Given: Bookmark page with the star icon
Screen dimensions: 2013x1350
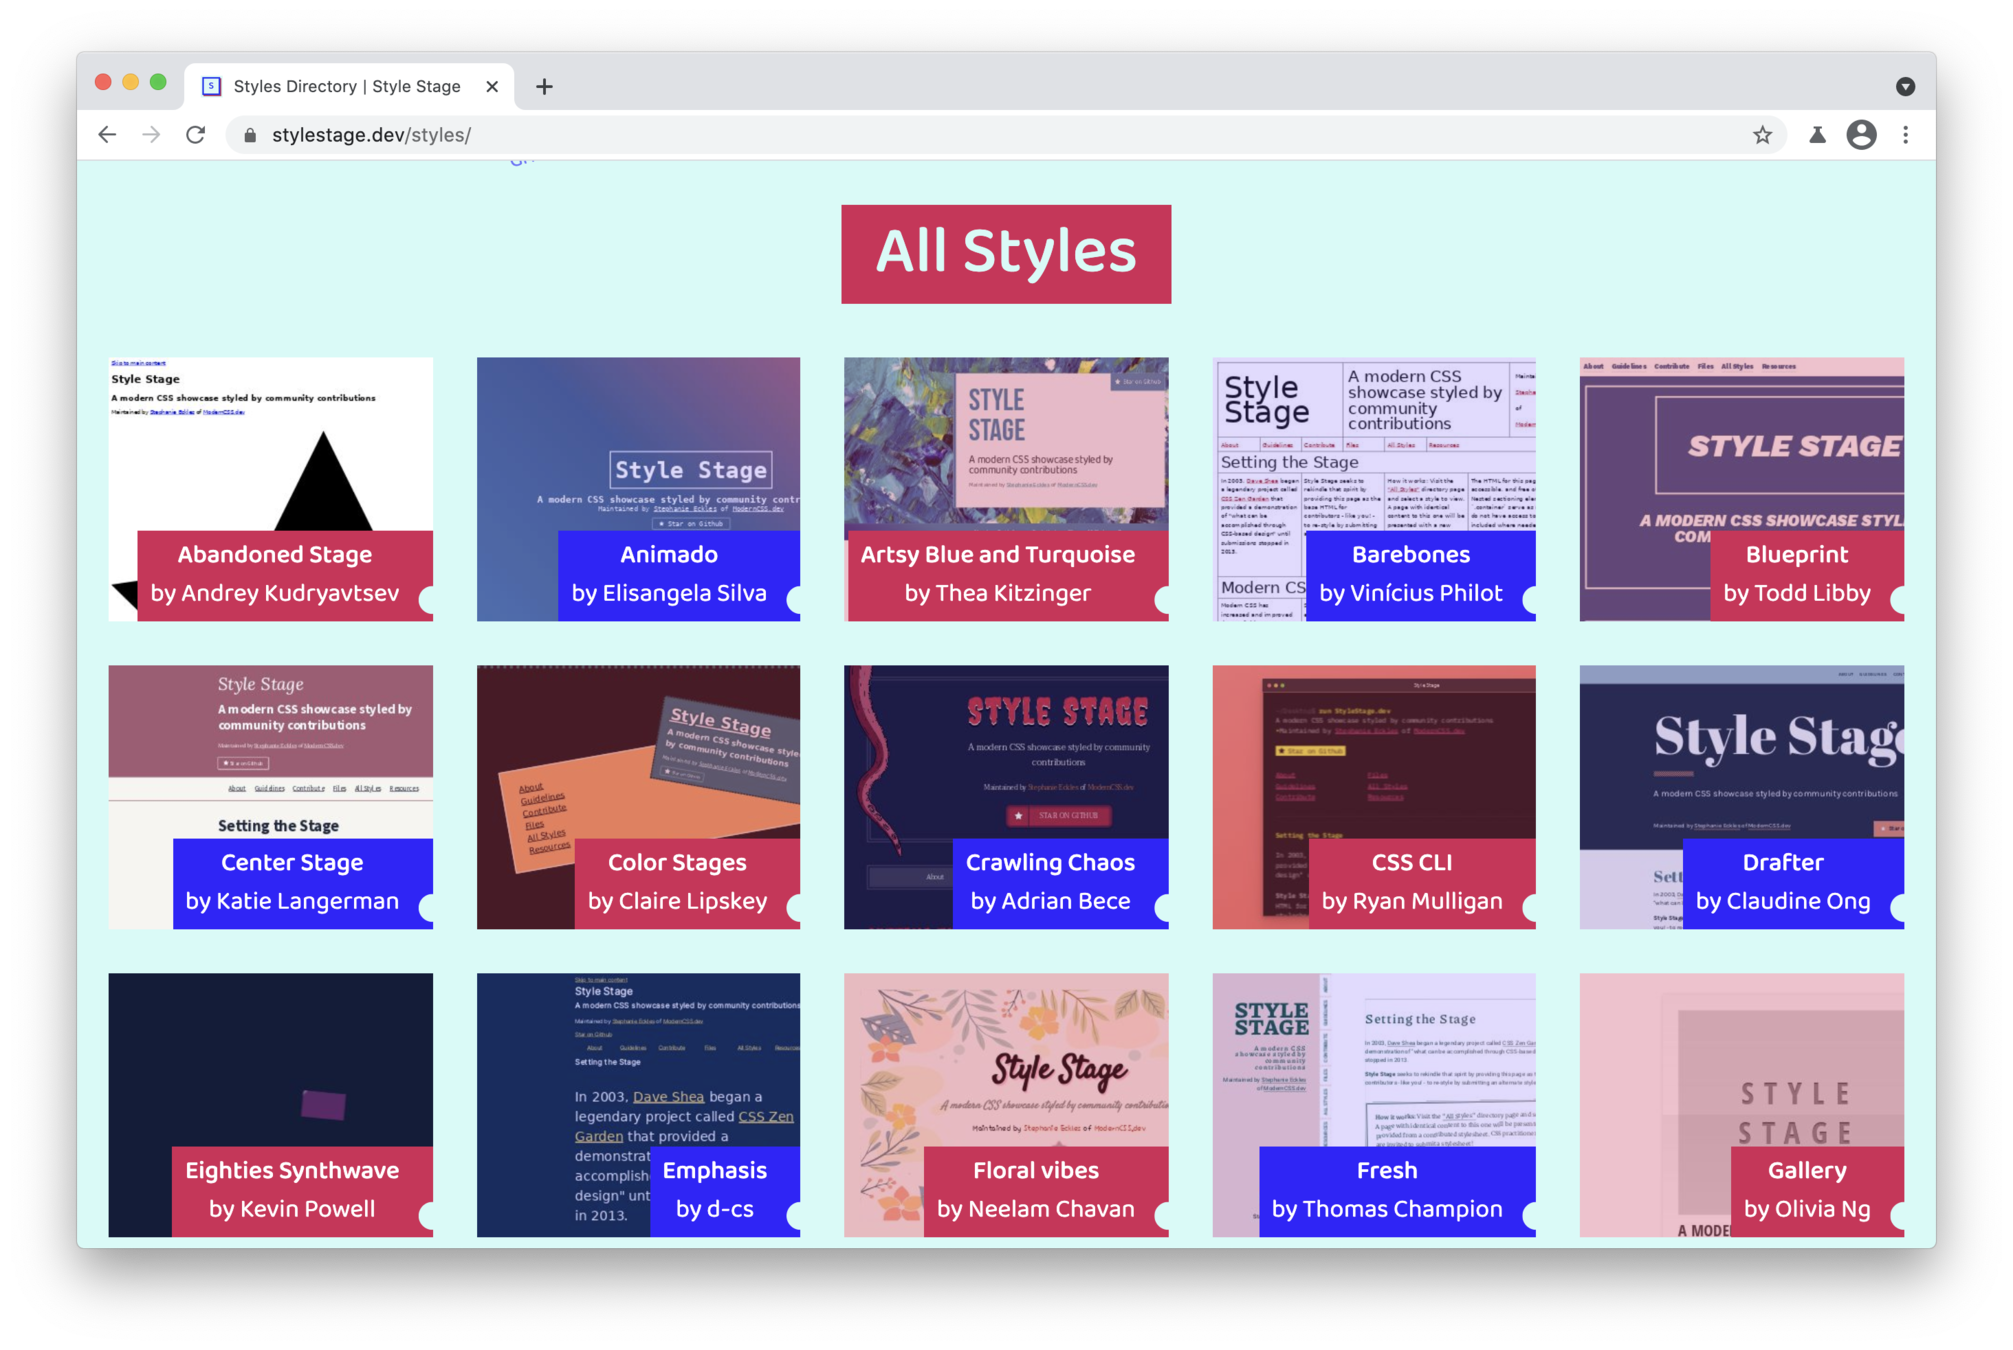Looking at the screenshot, I should point(1762,135).
